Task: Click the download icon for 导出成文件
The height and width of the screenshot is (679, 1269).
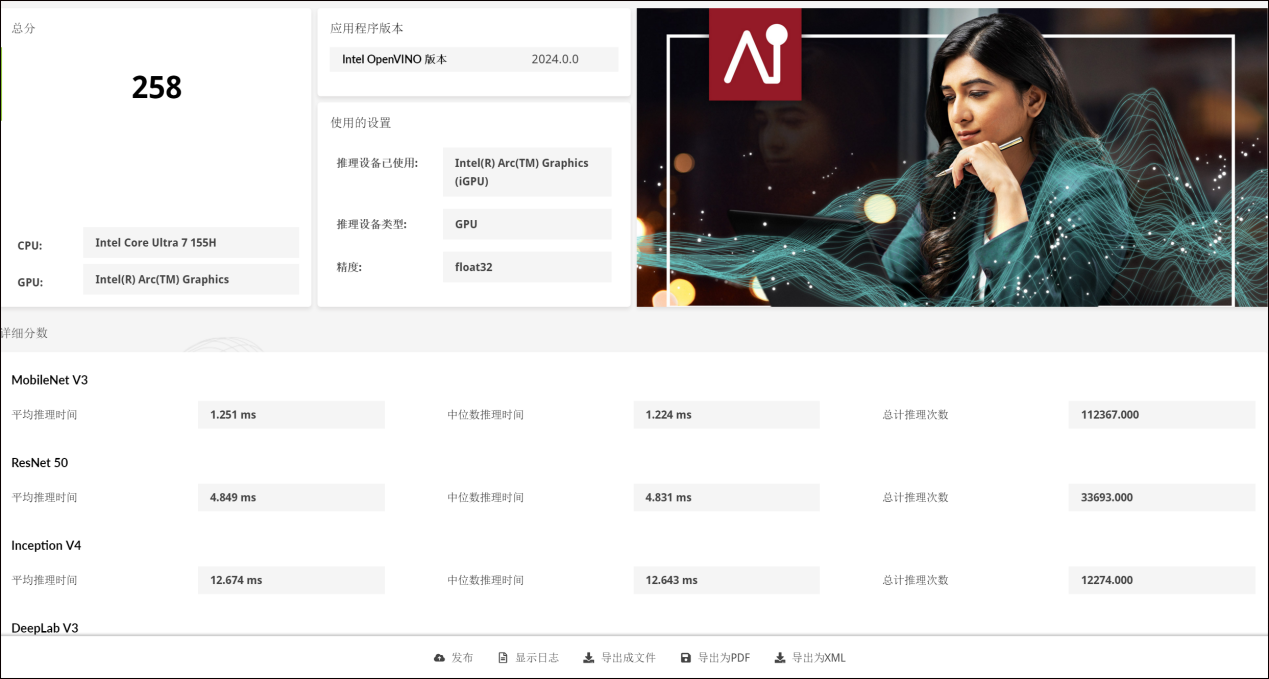Action: coord(589,658)
